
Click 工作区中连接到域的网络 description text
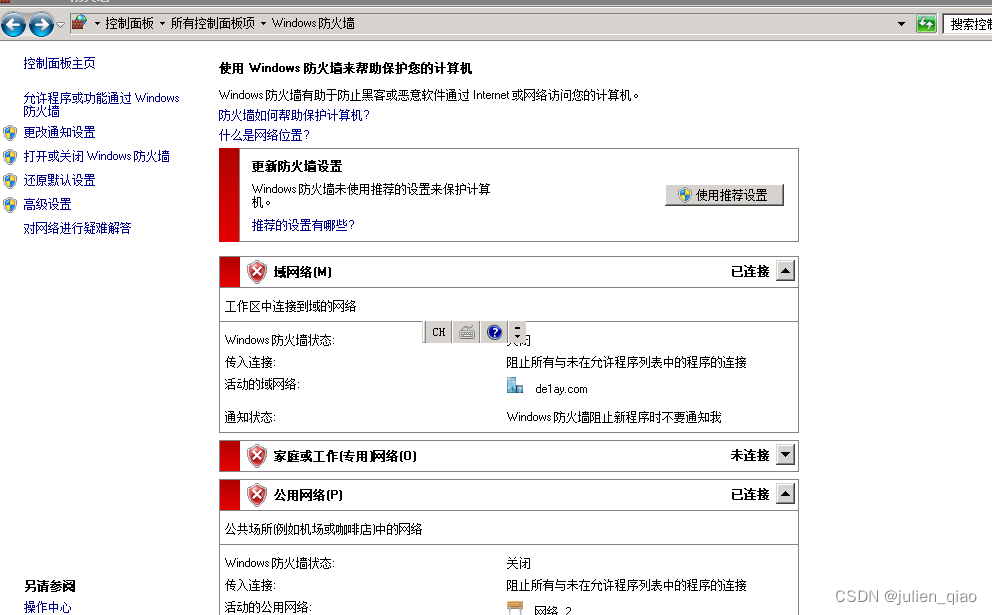pyautogui.click(x=290, y=306)
